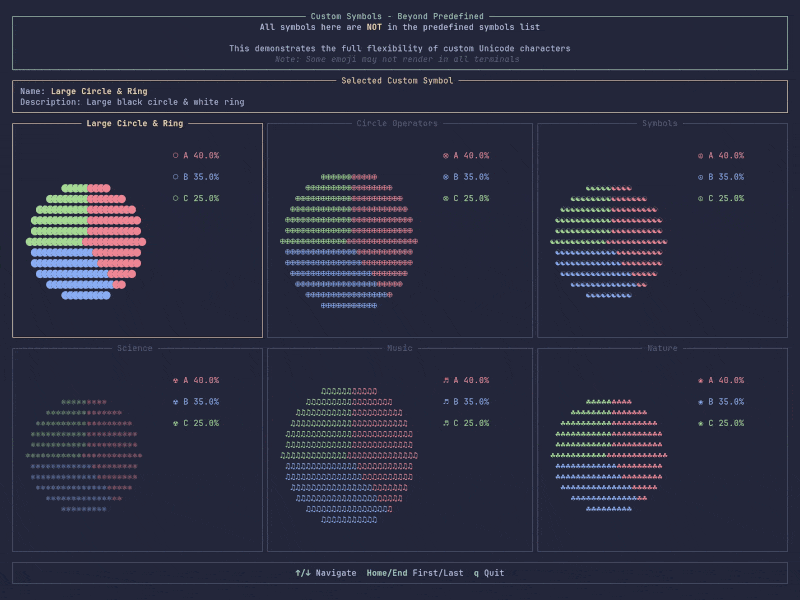800x600 pixels.
Task: Click the legend symbol for A in Large Circle & Ring
Action: pyautogui.click(x=176, y=156)
